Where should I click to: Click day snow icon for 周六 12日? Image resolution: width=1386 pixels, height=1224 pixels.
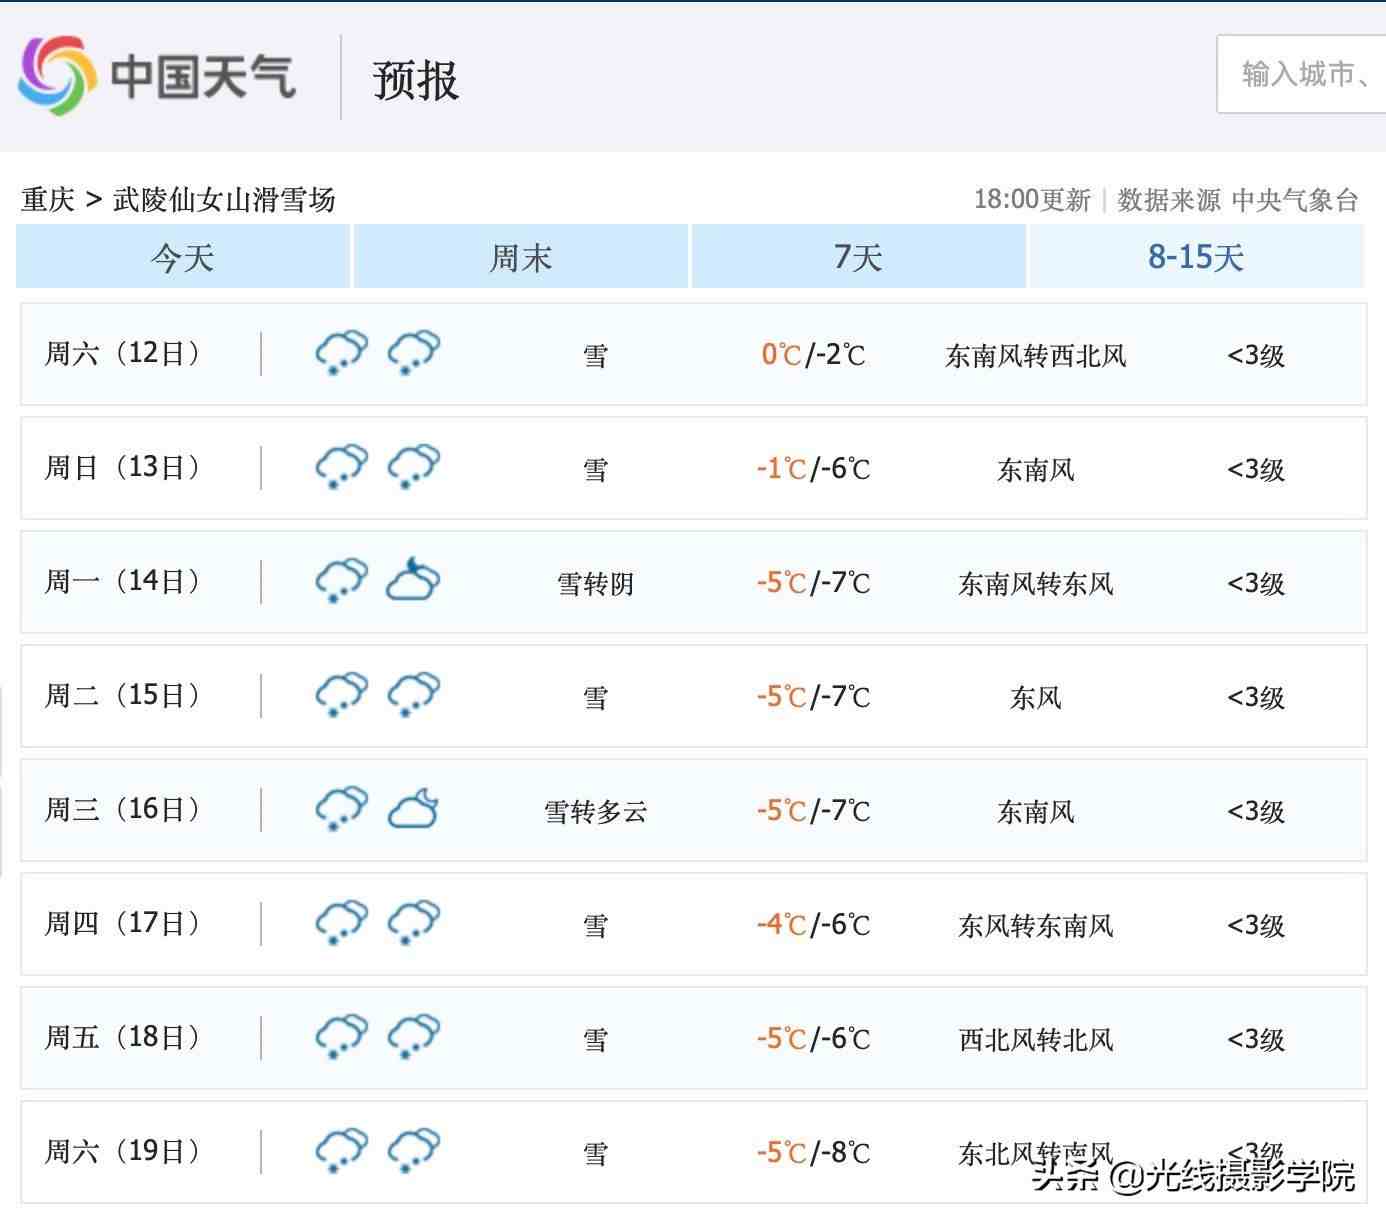pyautogui.click(x=342, y=353)
